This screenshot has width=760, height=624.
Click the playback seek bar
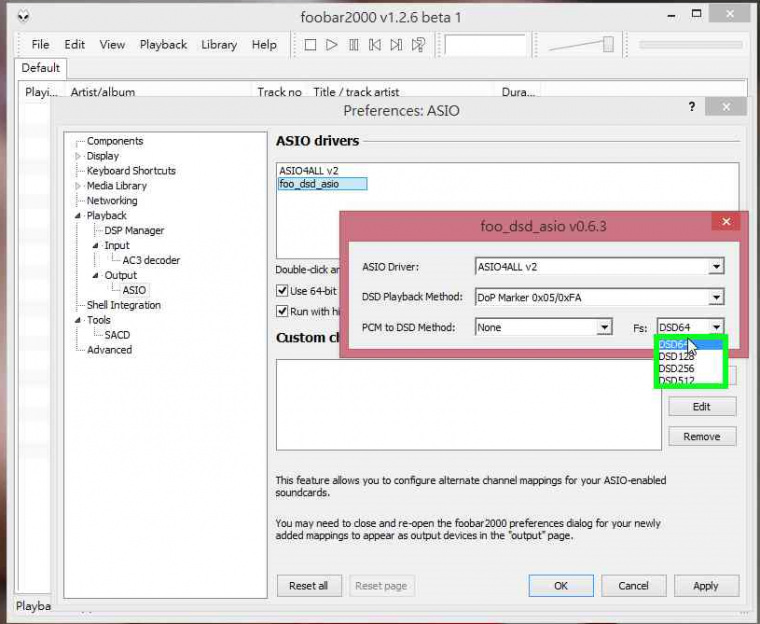pyautogui.click(x=690, y=45)
